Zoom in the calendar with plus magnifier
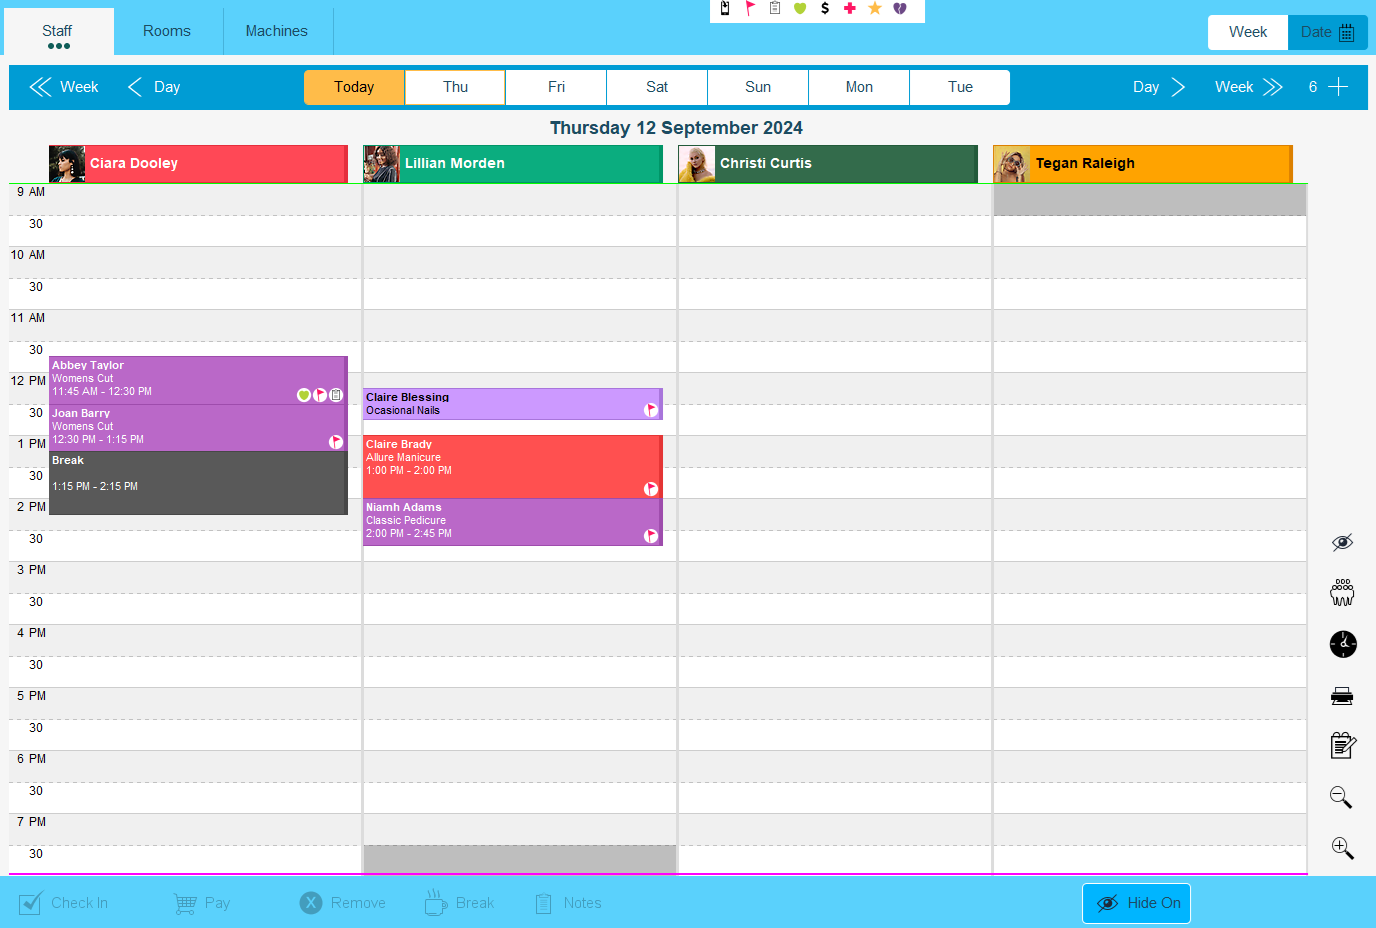1376x928 pixels. tap(1342, 848)
